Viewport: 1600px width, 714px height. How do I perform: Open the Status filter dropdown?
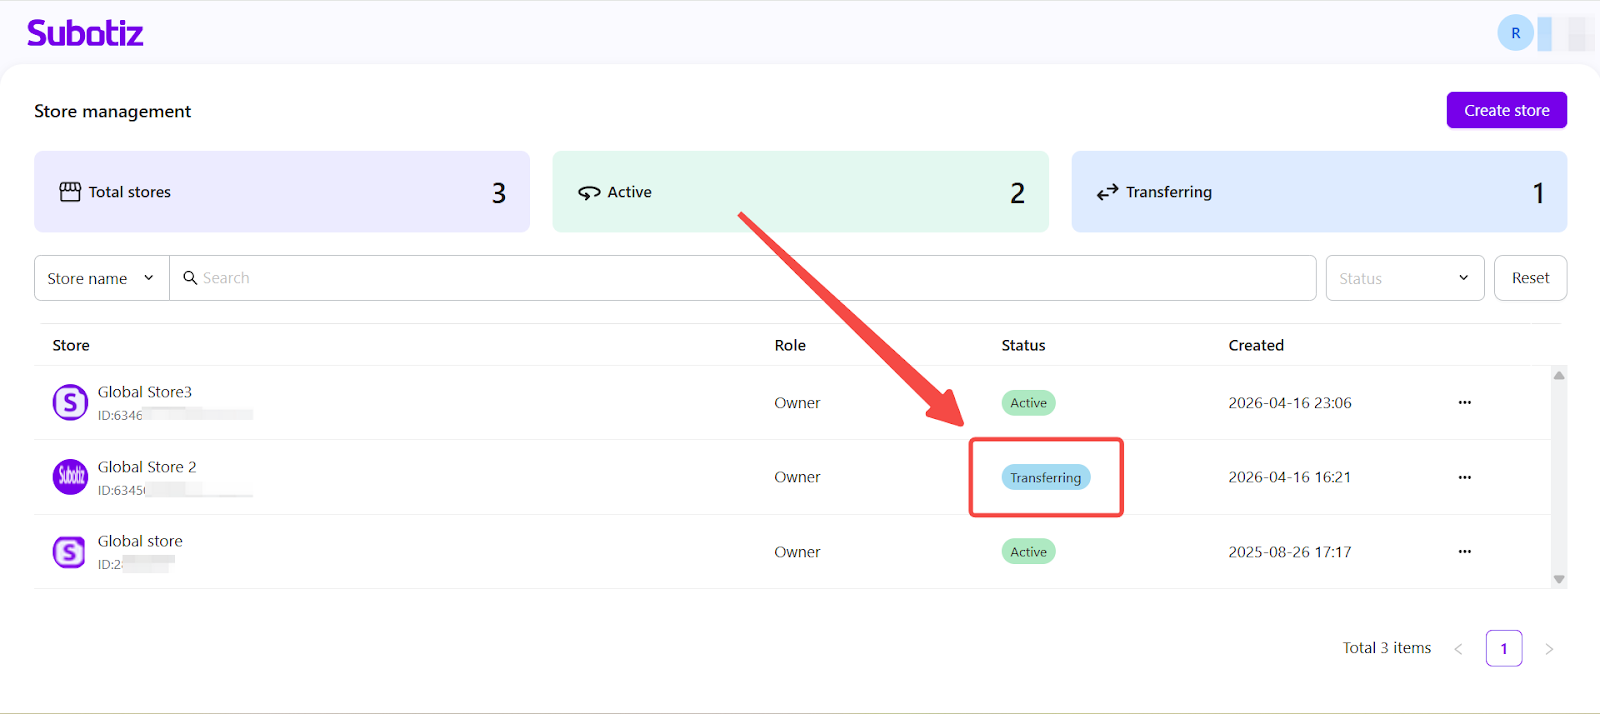(1404, 278)
